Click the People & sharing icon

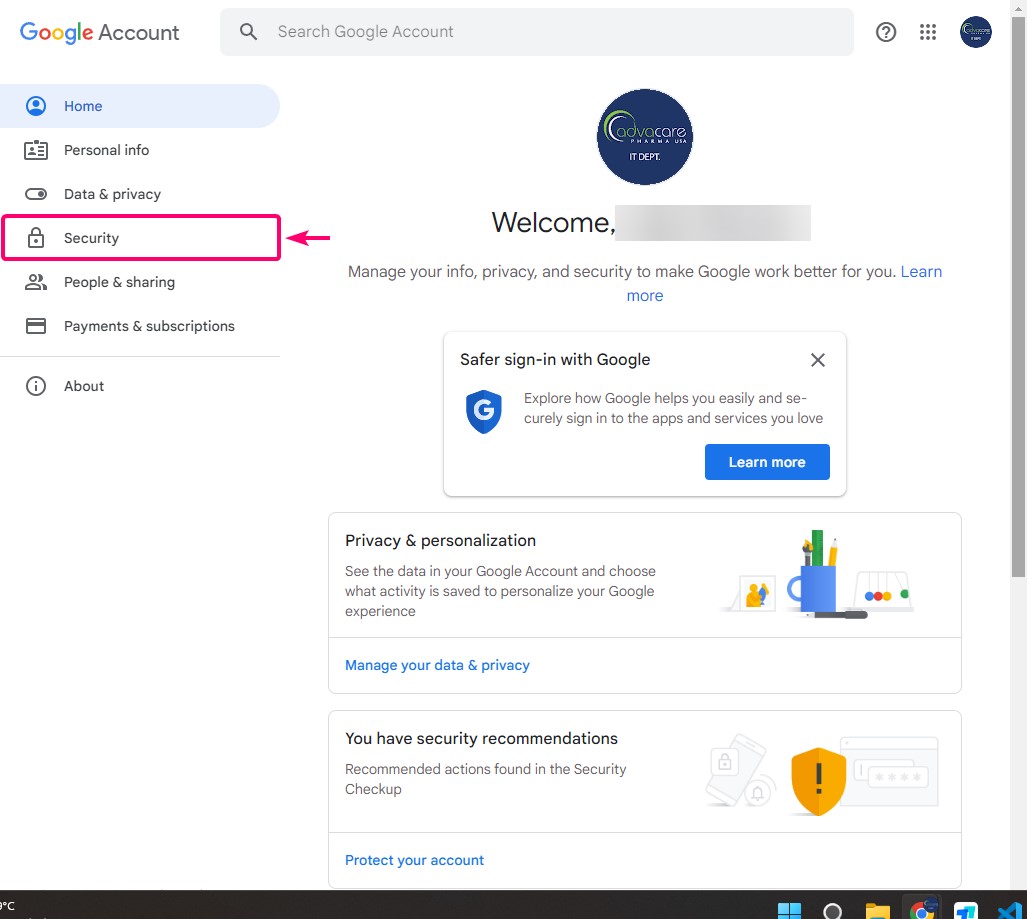coord(36,282)
